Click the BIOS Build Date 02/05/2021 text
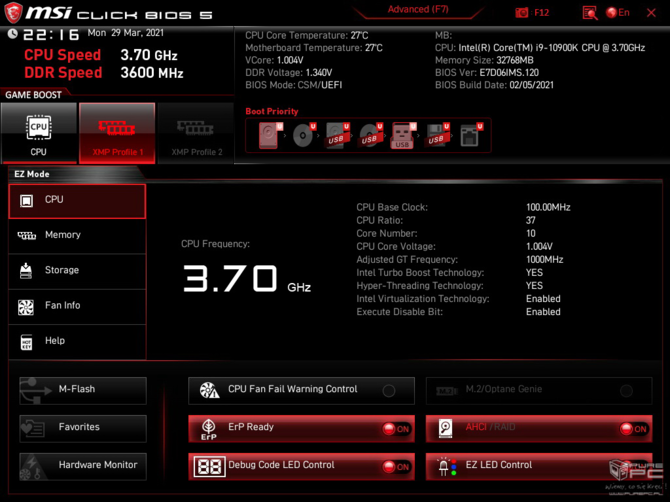670x502 pixels. click(x=494, y=85)
